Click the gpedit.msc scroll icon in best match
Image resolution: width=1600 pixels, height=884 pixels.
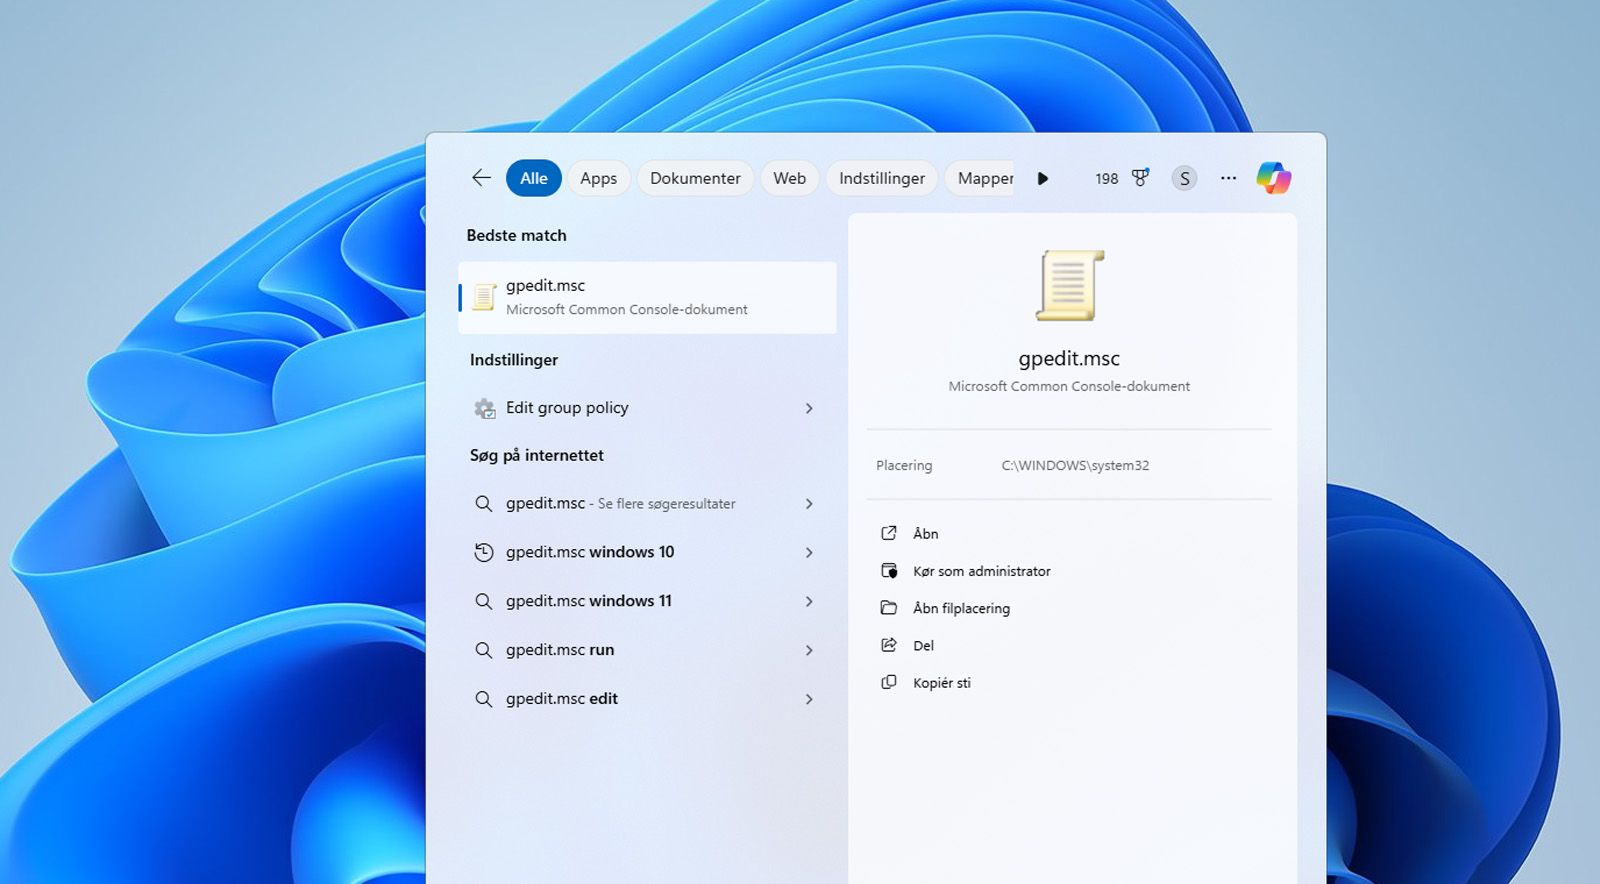point(485,297)
